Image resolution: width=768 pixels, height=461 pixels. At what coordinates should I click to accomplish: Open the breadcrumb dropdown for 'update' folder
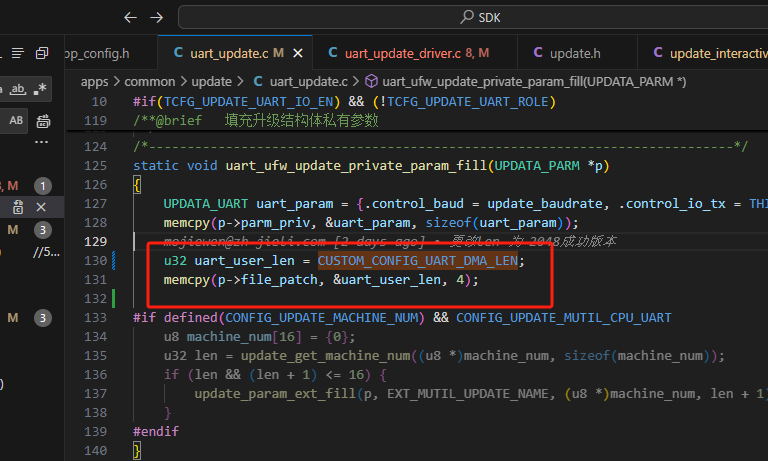[212, 81]
